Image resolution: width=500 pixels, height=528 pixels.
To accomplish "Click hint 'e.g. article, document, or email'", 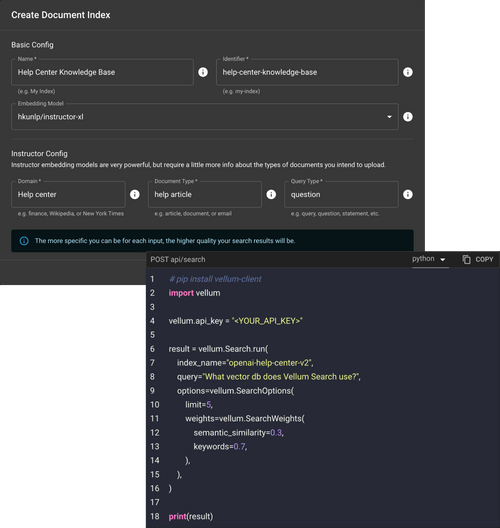I will [x=193, y=213].
